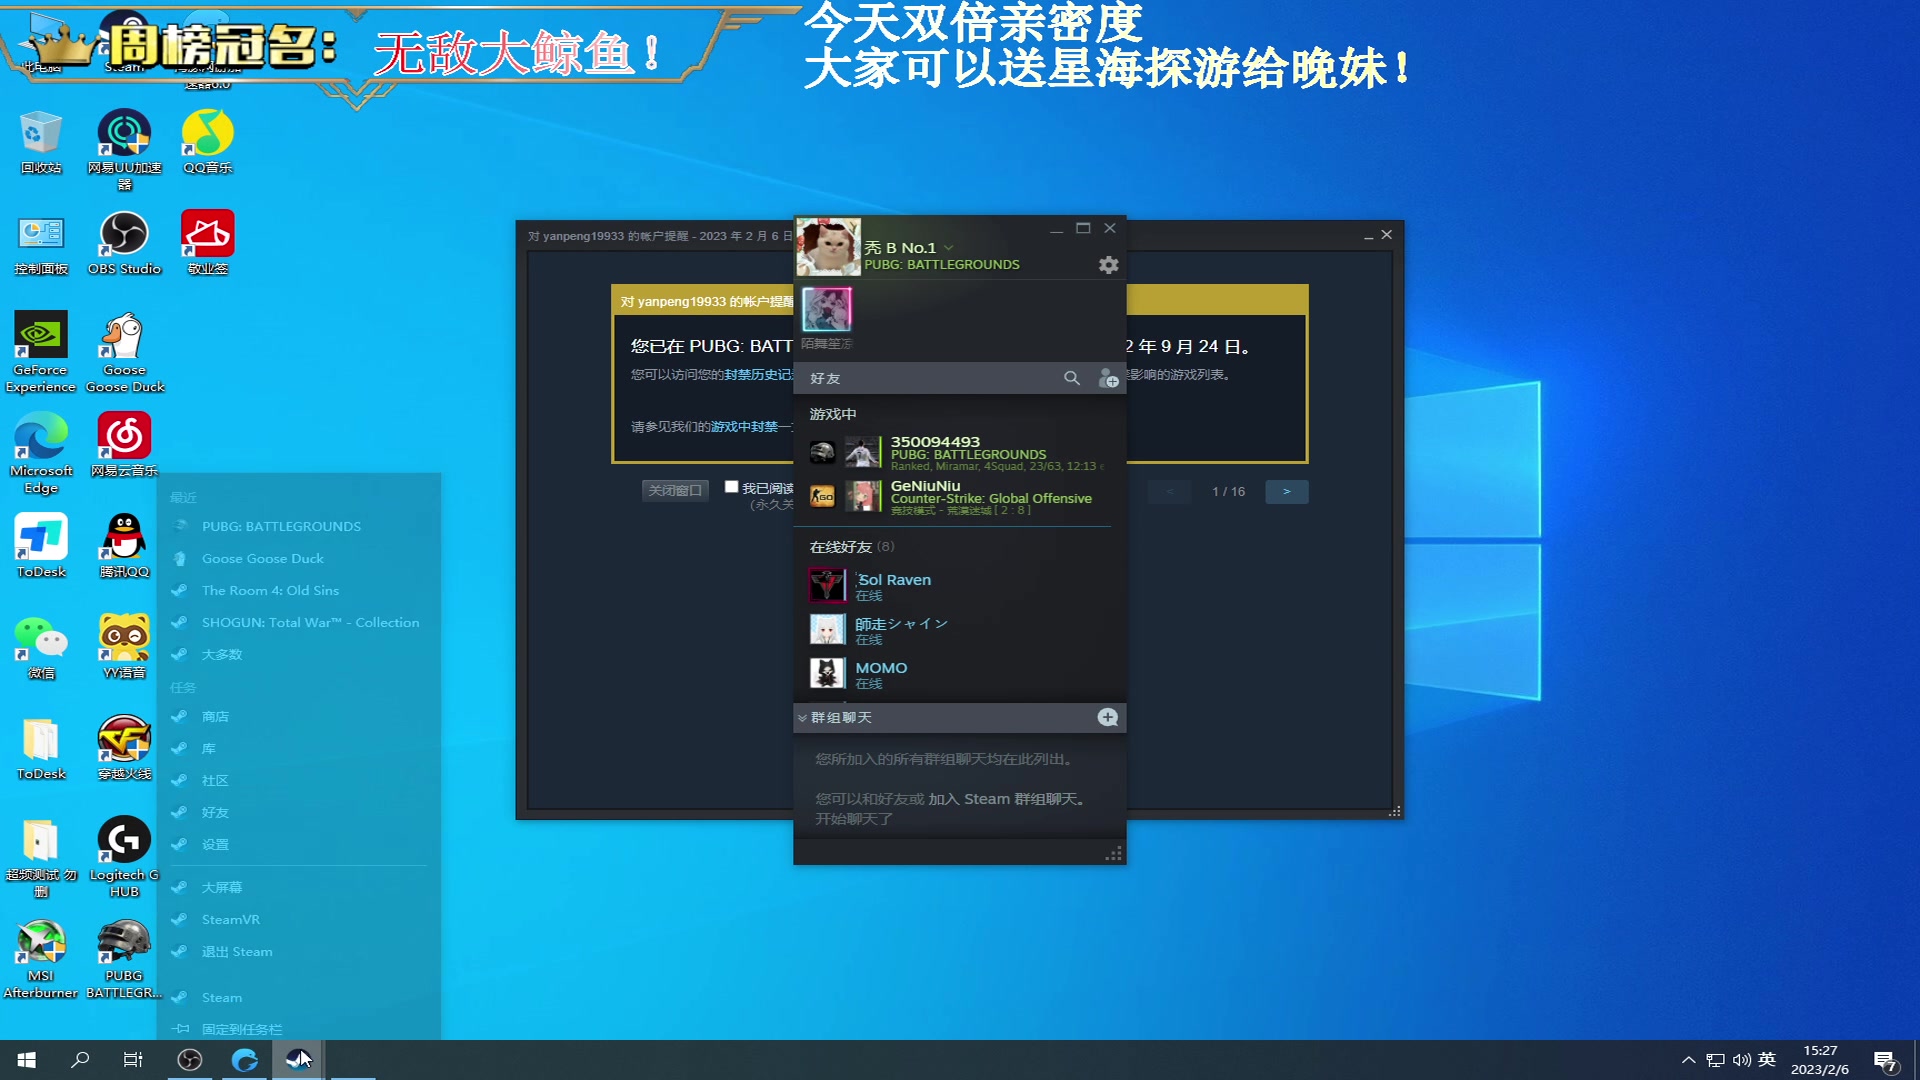
Task: Launch OBS Studio from the desktop
Action: [124, 232]
